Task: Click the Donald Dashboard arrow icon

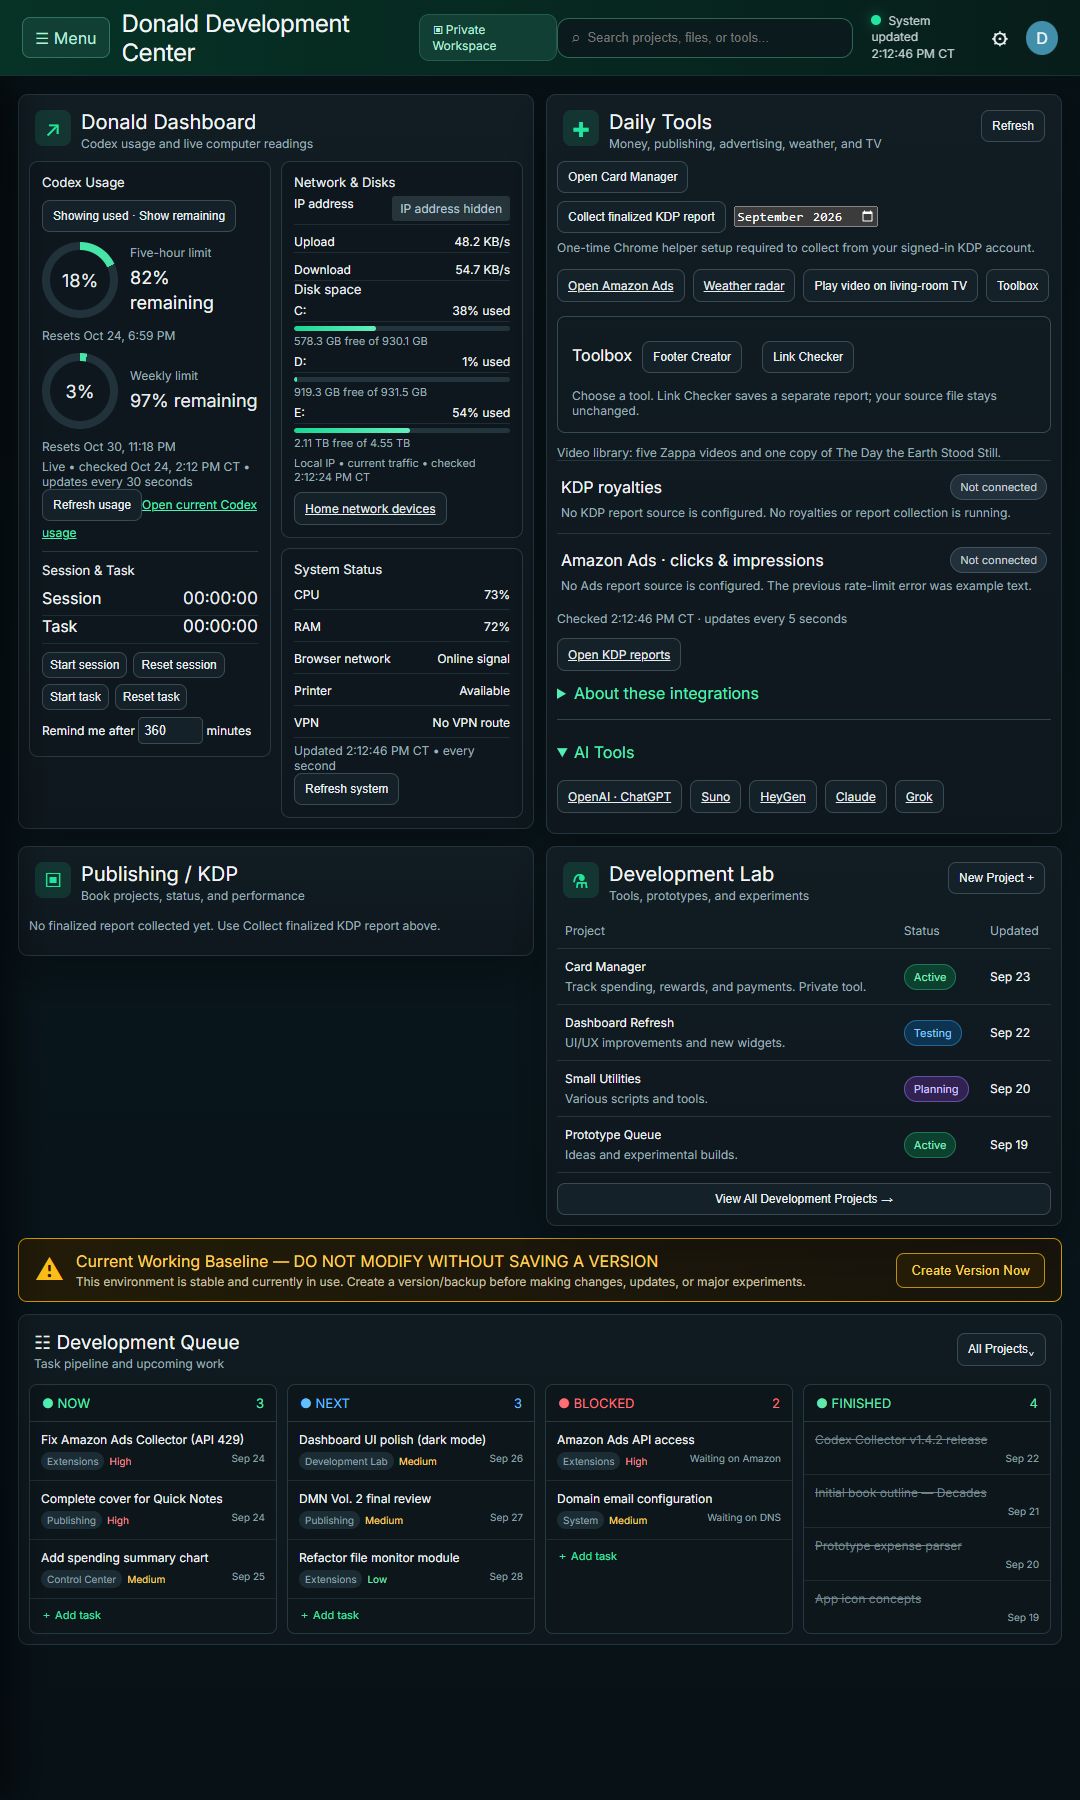Action: tap(53, 128)
